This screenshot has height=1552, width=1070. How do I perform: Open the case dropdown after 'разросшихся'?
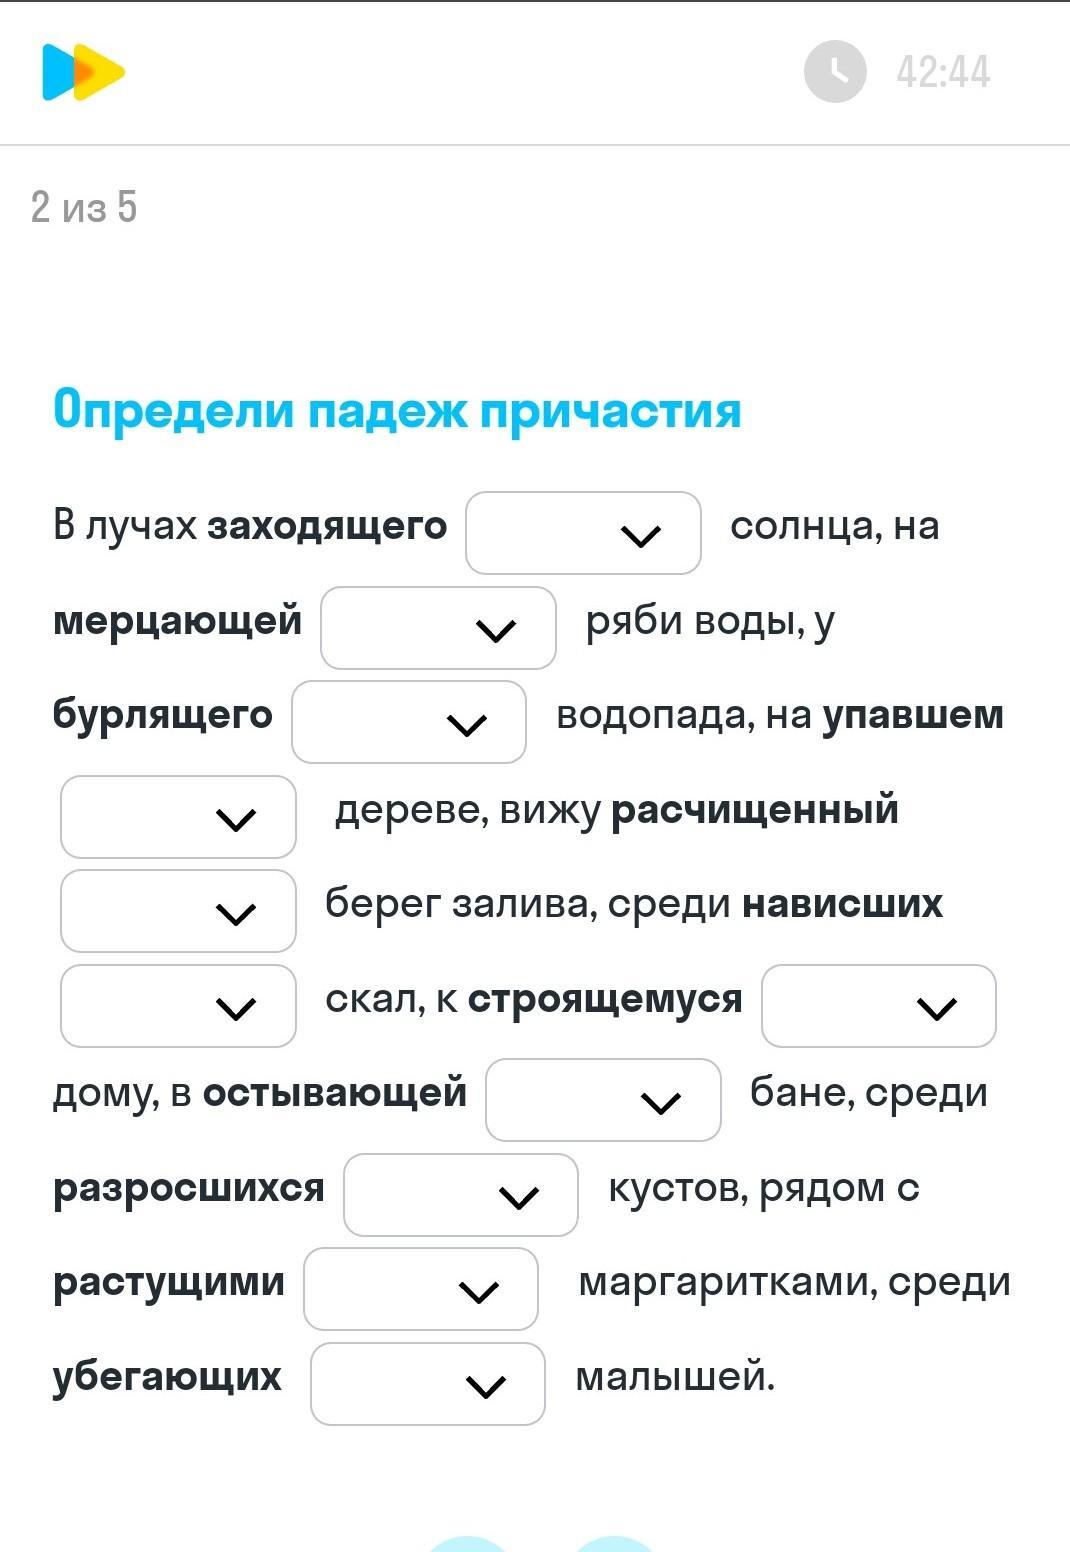pos(461,1195)
